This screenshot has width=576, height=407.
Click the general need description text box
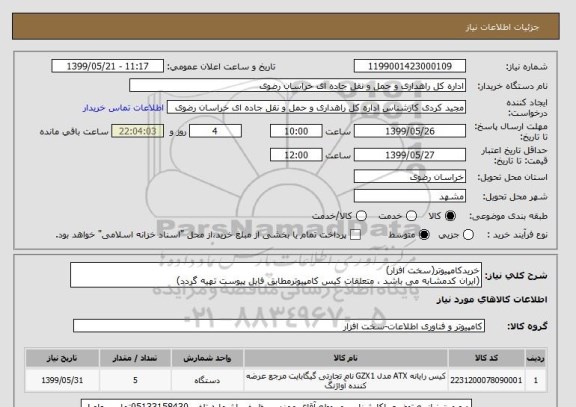[x=276, y=275]
